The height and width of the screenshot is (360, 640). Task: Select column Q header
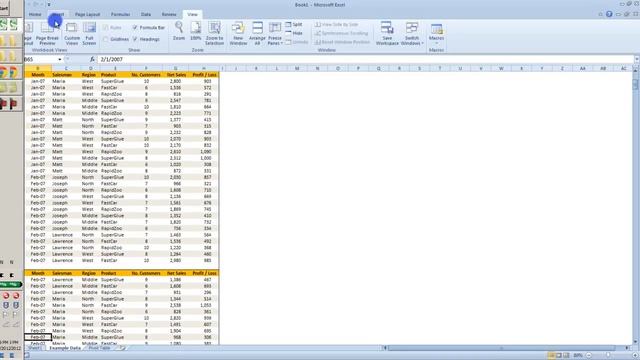378,69
